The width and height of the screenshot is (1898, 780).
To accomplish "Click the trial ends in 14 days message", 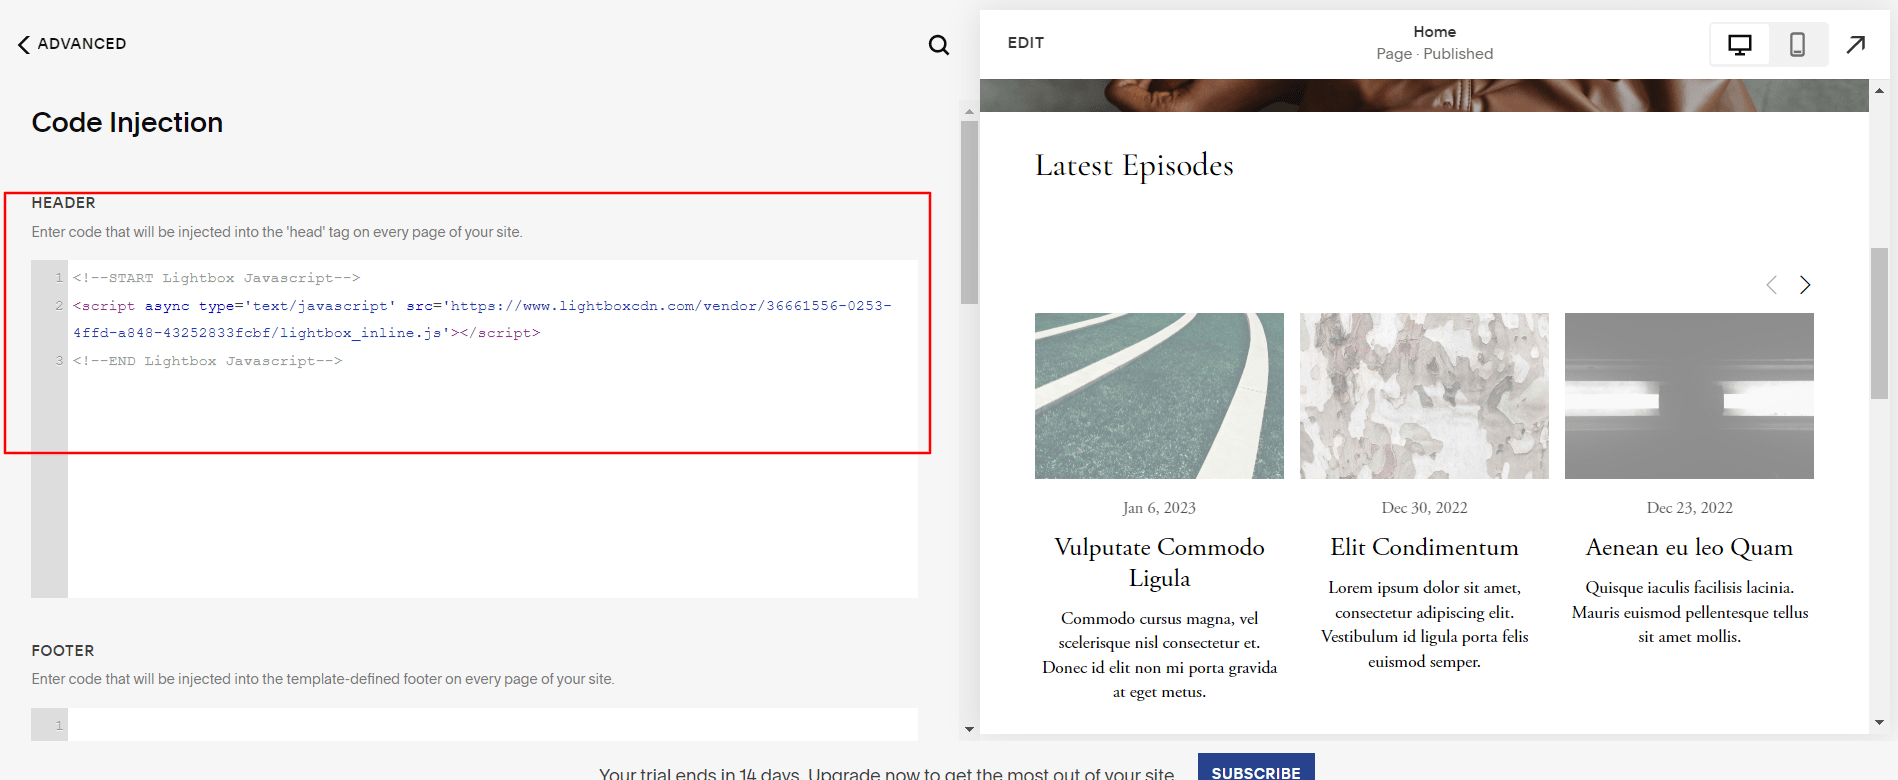I will tap(887, 774).
